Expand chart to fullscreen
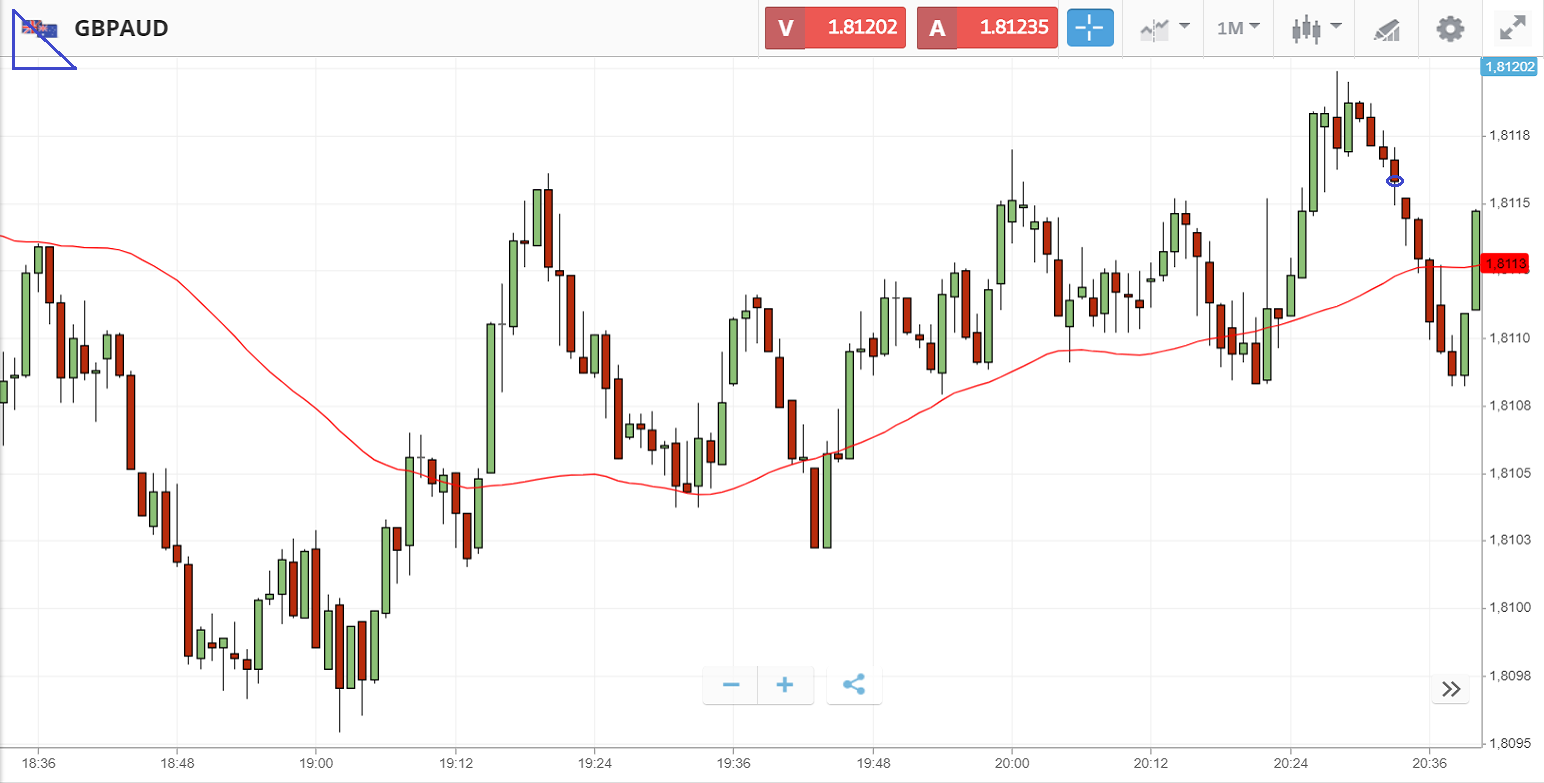The width and height of the screenshot is (1544, 783). click(1511, 28)
